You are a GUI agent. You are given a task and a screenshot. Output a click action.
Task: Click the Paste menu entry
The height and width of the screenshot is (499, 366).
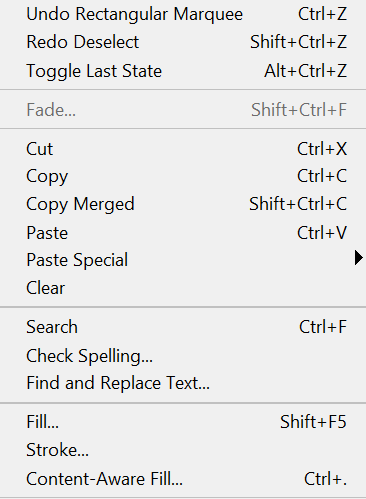click(183, 232)
